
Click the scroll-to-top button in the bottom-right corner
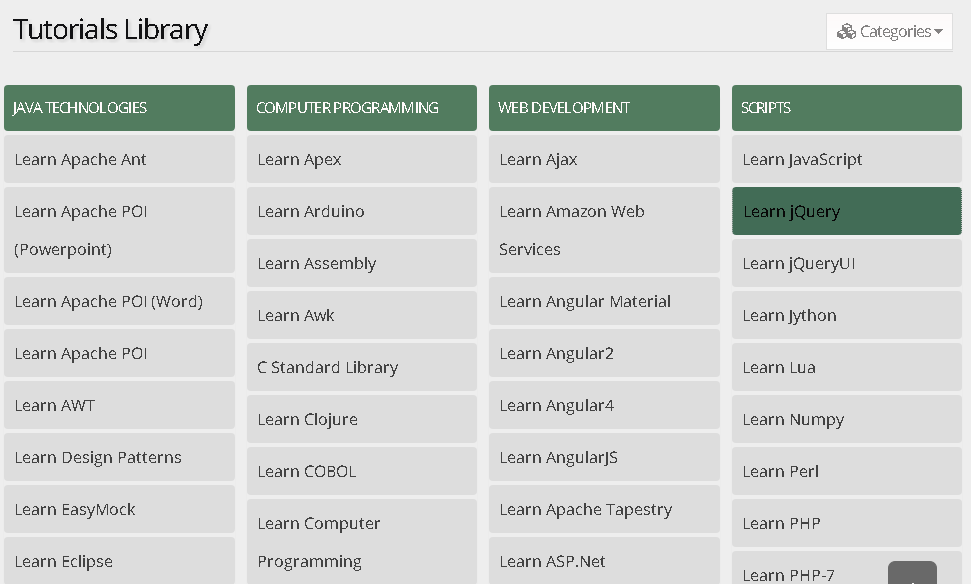tap(912, 573)
